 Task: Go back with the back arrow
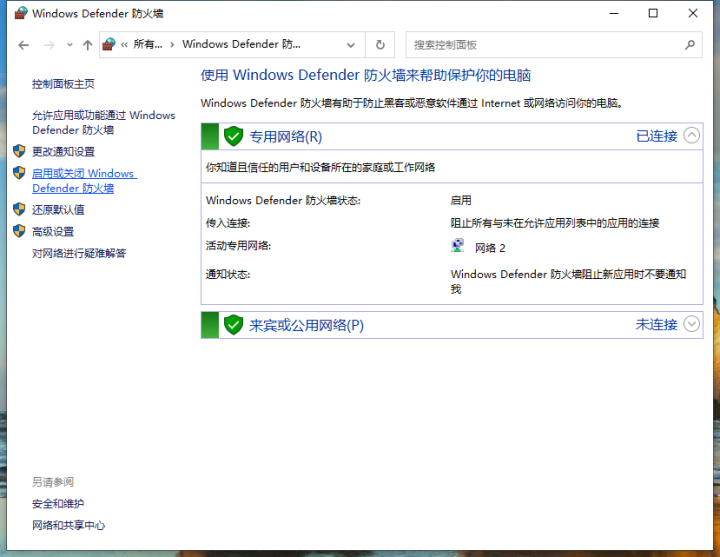pos(23,45)
